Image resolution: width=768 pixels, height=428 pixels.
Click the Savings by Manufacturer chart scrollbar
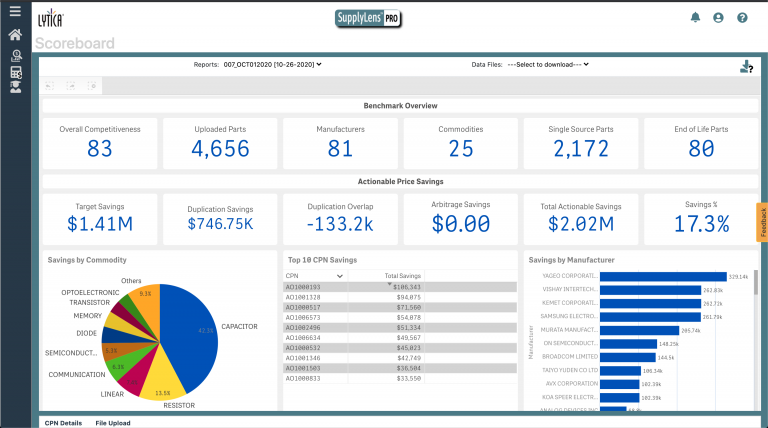[755, 282]
